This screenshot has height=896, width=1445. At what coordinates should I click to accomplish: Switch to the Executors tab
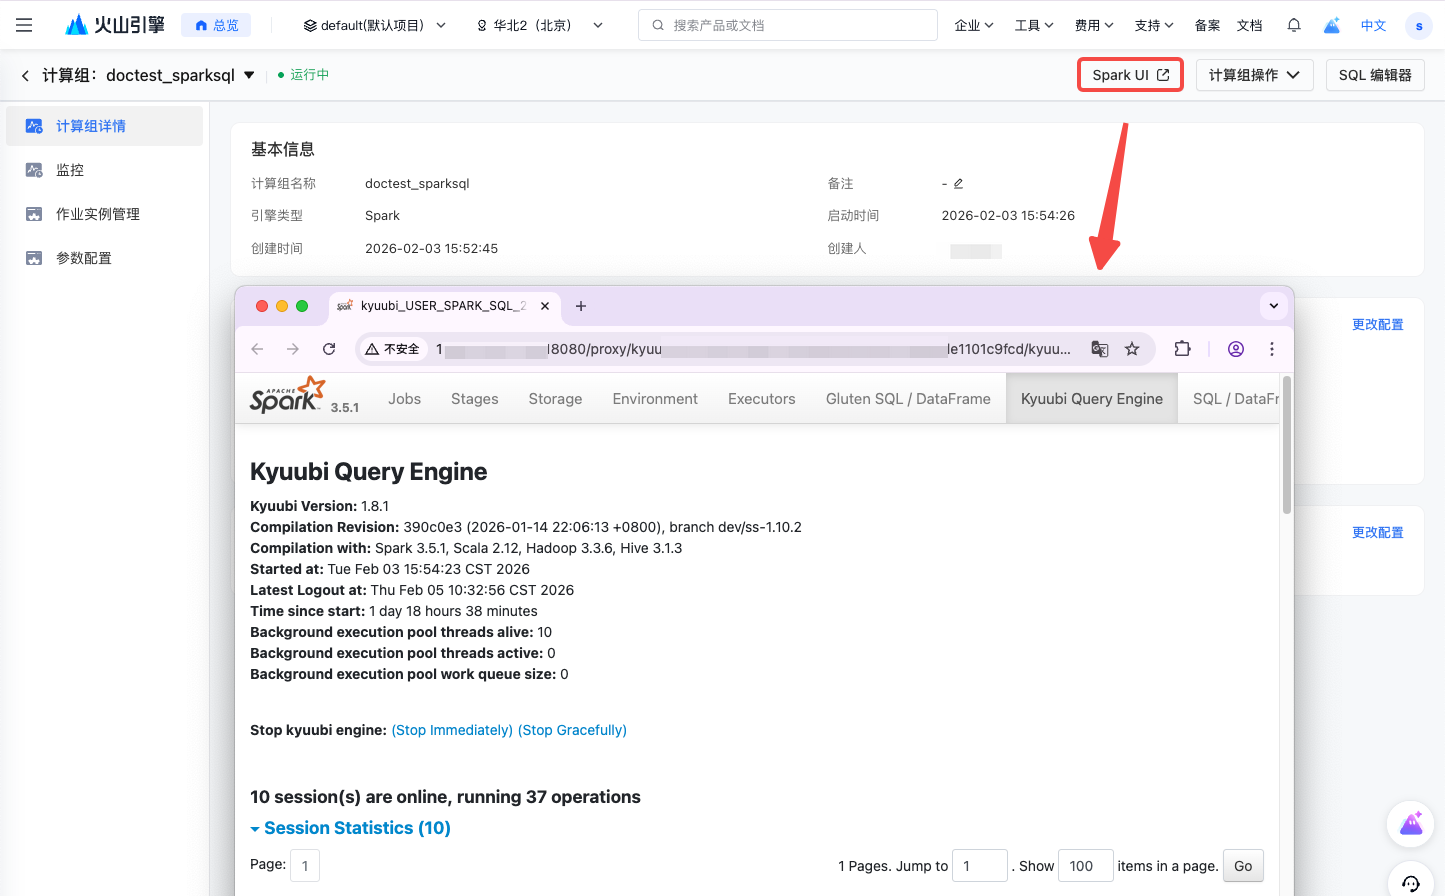click(x=762, y=398)
